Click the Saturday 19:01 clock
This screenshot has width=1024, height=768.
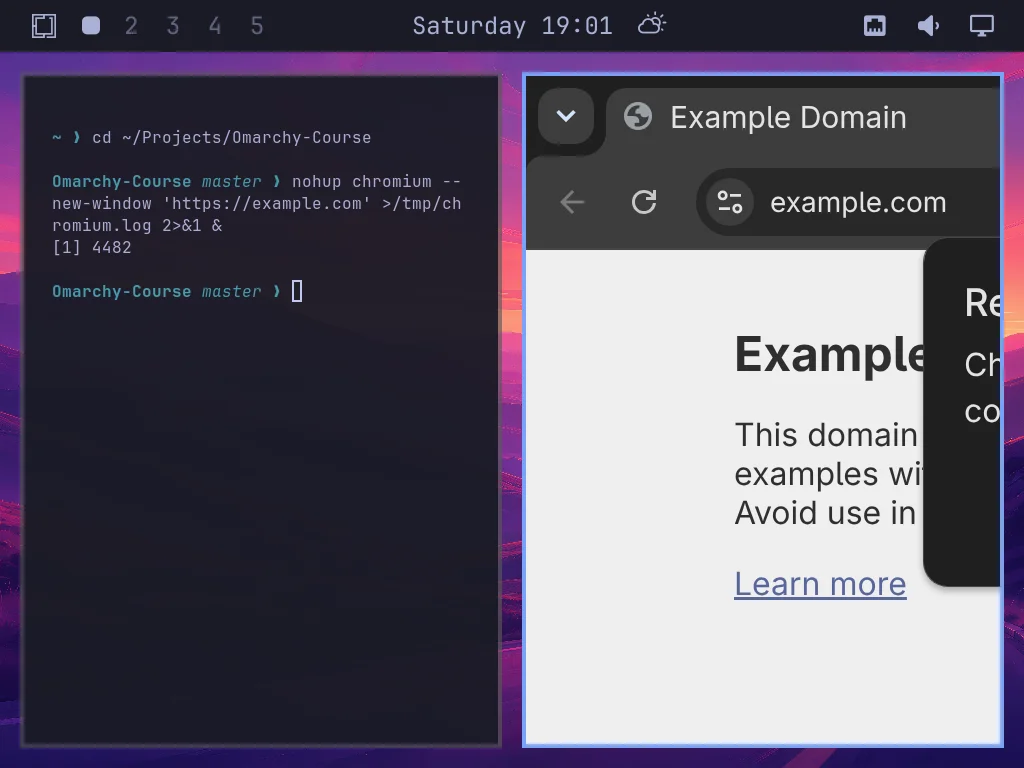coord(513,26)
